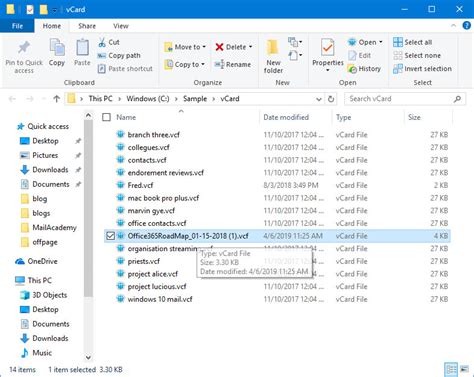Click the Rename icon
Image resolution: width=474 pixels, height=377 pixels.
click(219, 64)
